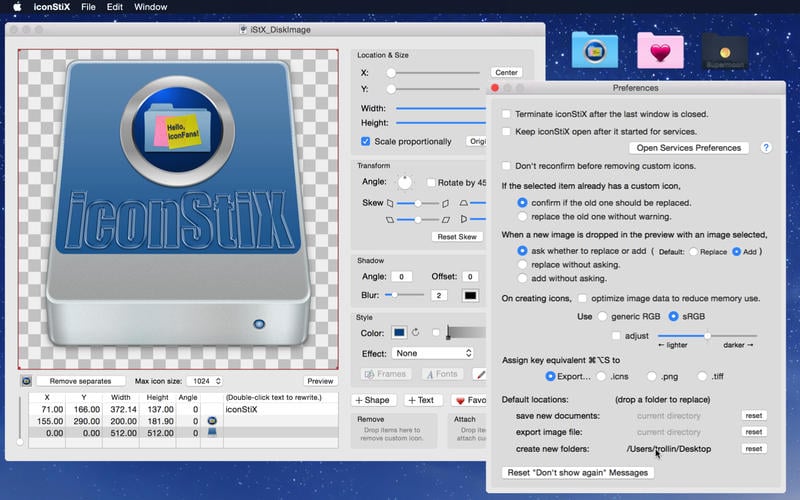Select replace the old one without warning
Image resolution: width=800 pixels, height=500 pixels.
522,216
